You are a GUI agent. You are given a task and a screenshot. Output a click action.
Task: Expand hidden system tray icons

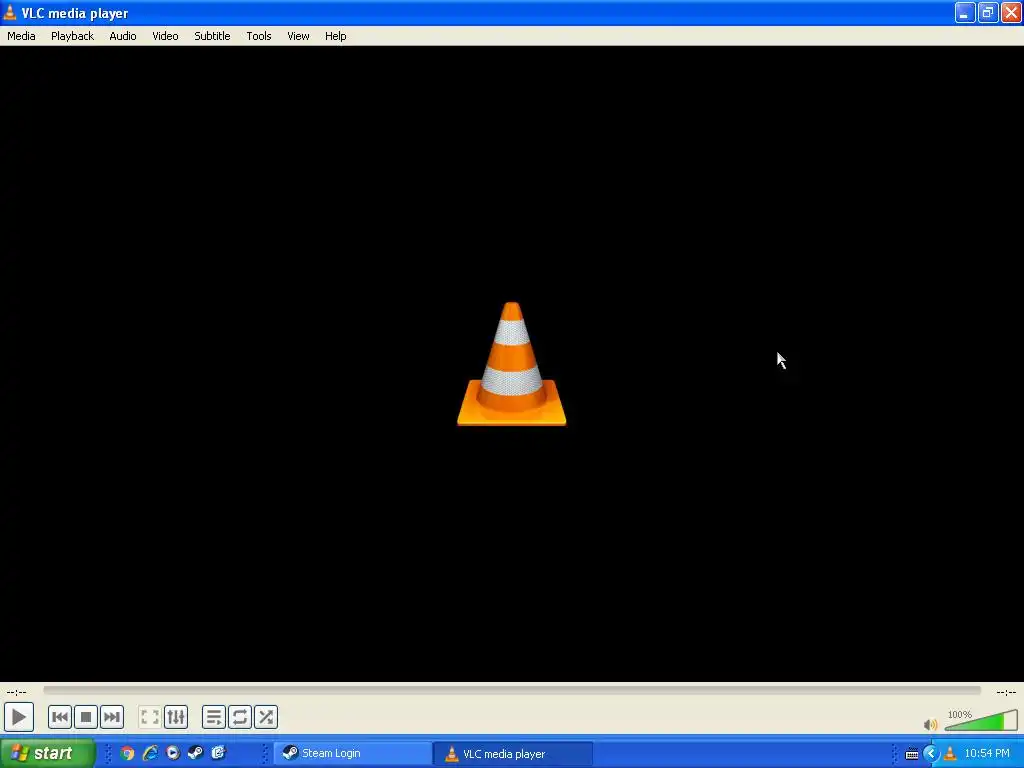click(x=931, y=754)
